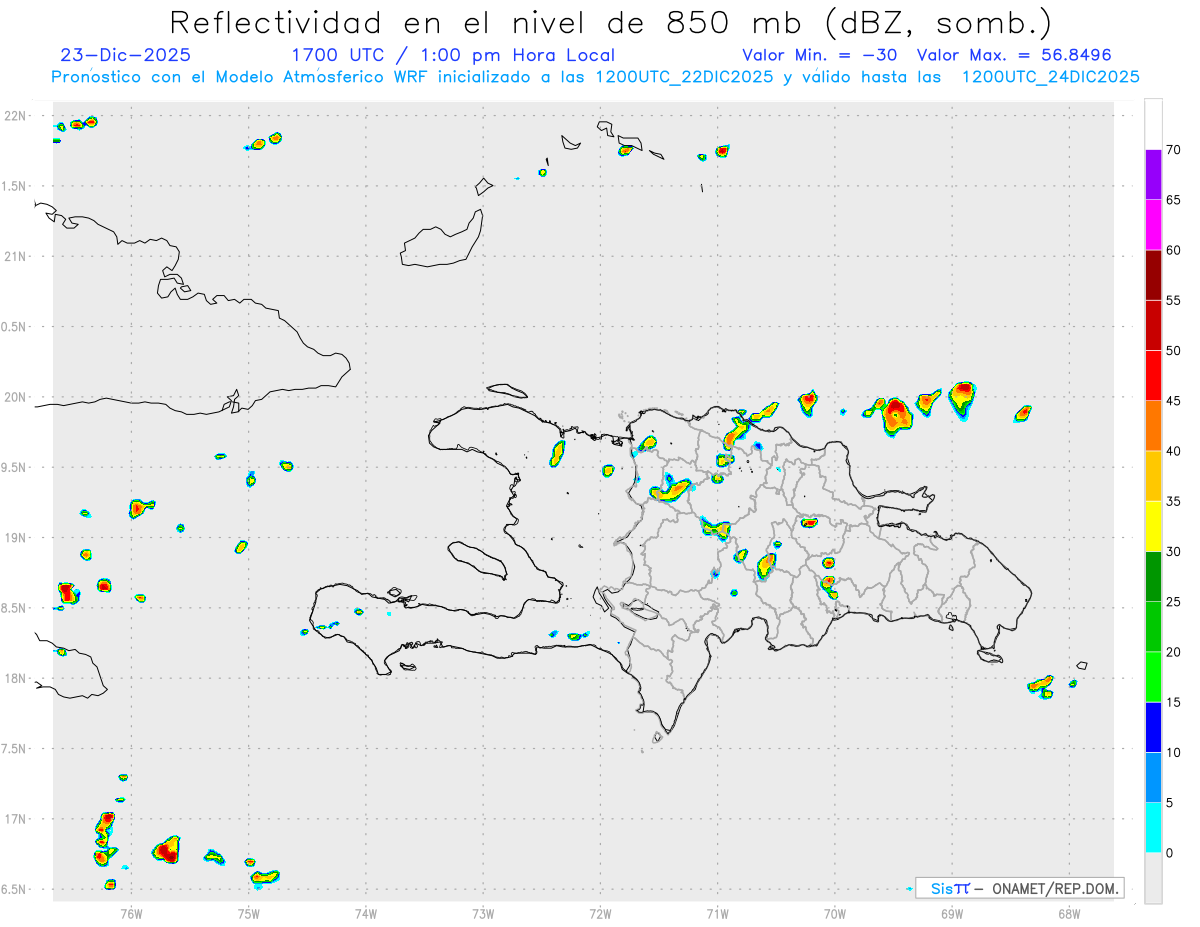The image size is (1200, 927).
Task: Click the dark green 25–30 dBZ colorbar segment
Action: 1153,577
